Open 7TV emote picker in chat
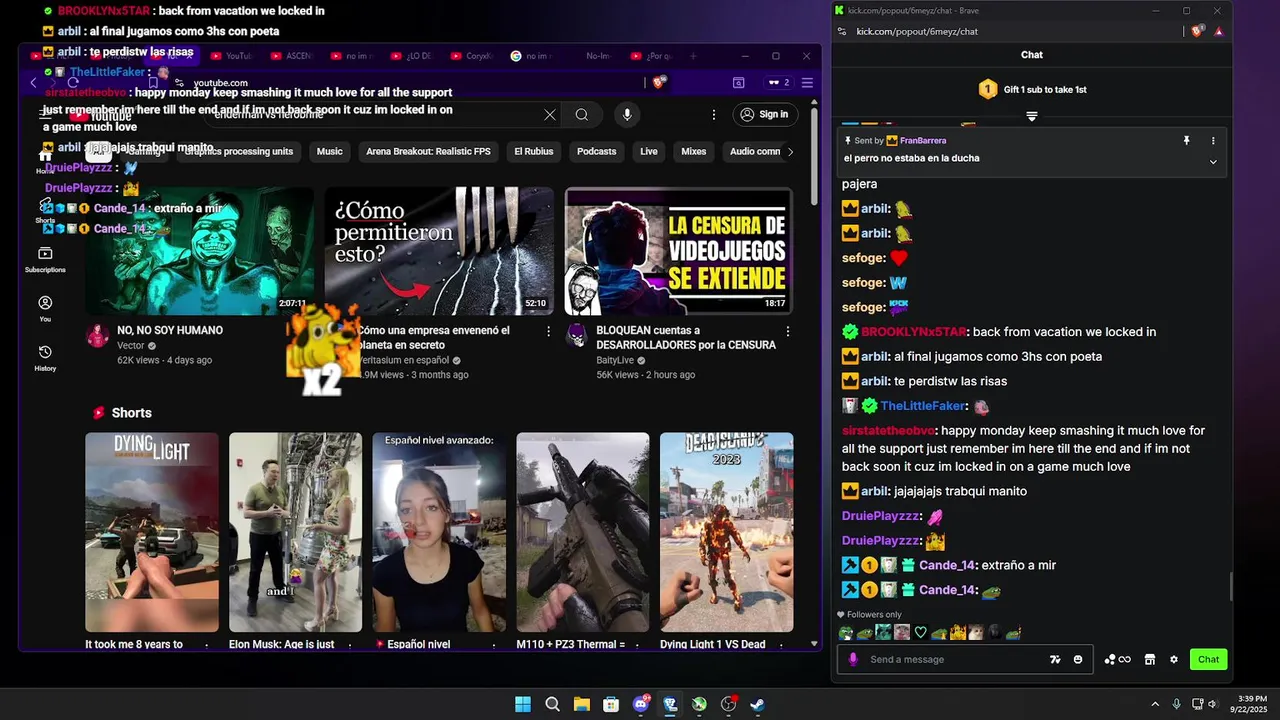The height and width of the screenshot is (720, 1280). pyautogui.click(x=1055, y=659)
